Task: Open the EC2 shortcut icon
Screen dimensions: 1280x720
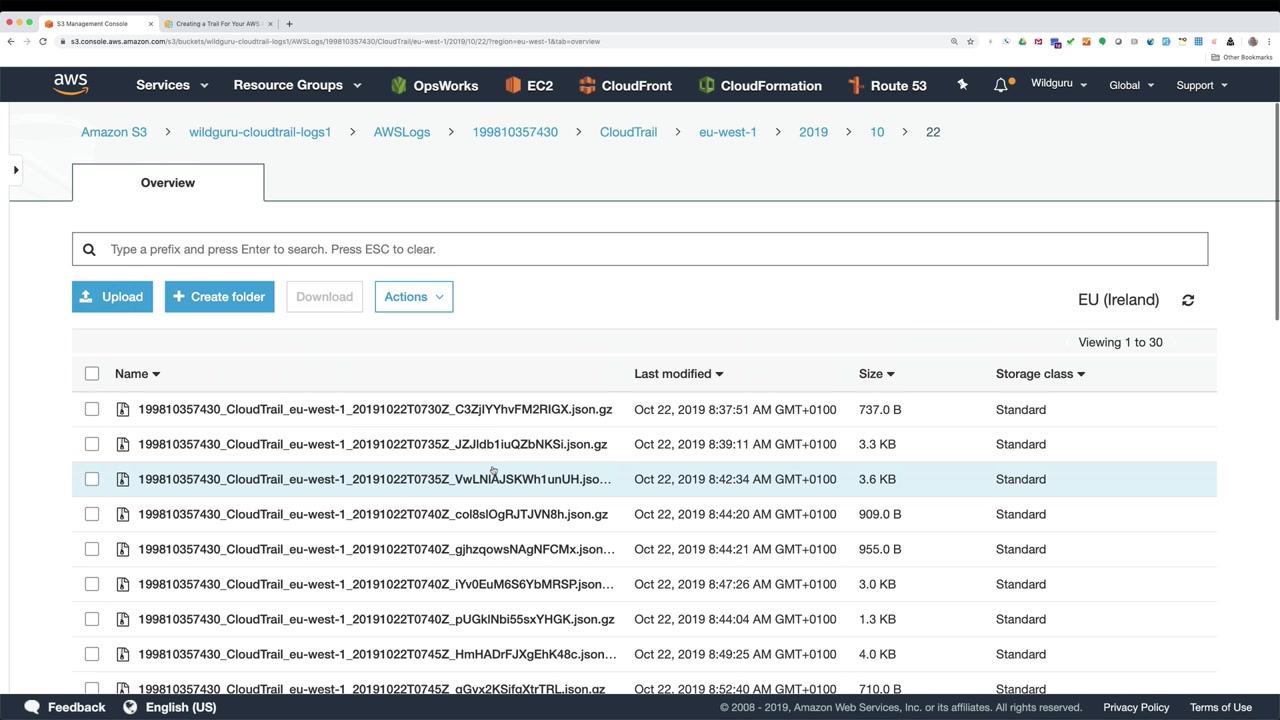Action: tap(513, 85)
